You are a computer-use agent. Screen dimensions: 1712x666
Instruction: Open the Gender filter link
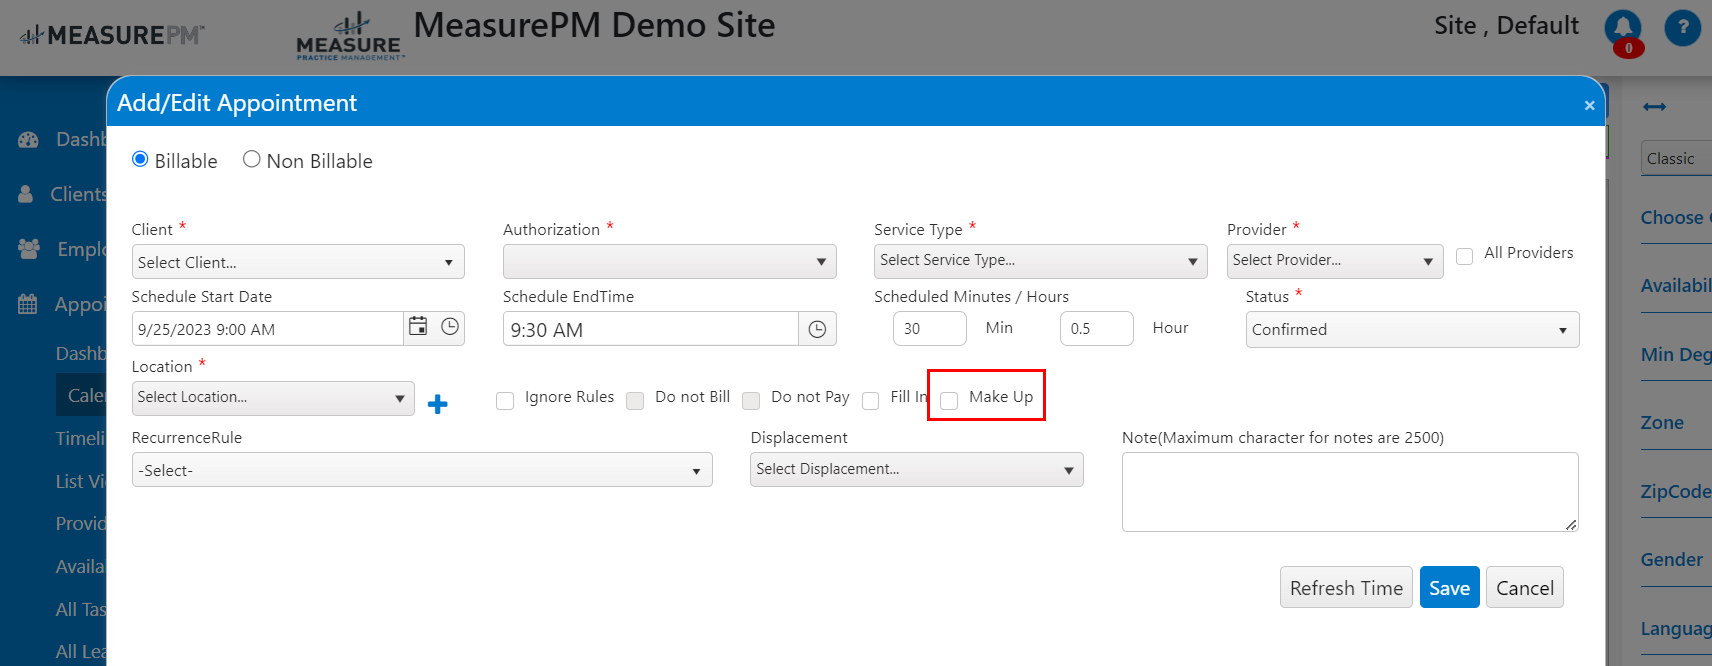tap(1672, 560)
